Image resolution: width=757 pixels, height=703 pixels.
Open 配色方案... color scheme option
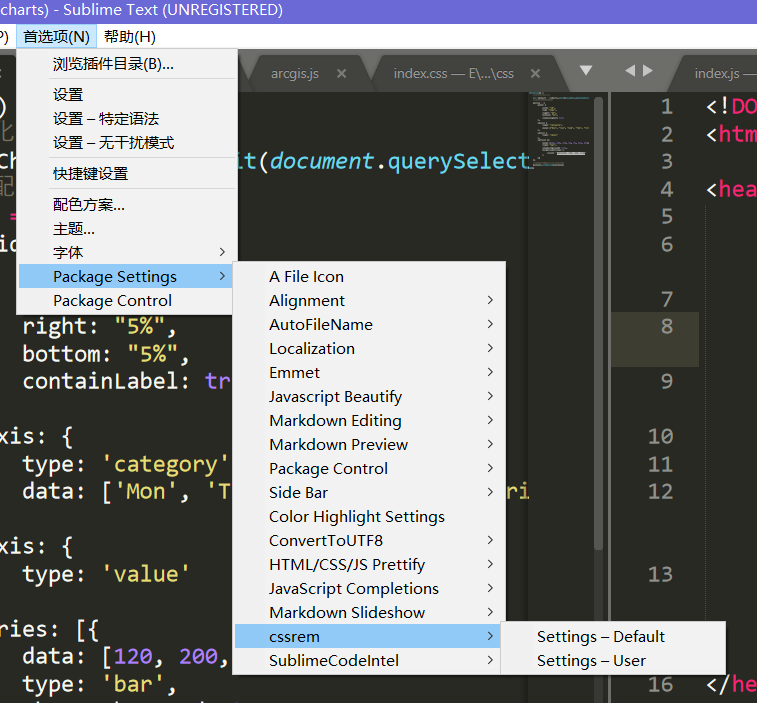pos(89,205)
